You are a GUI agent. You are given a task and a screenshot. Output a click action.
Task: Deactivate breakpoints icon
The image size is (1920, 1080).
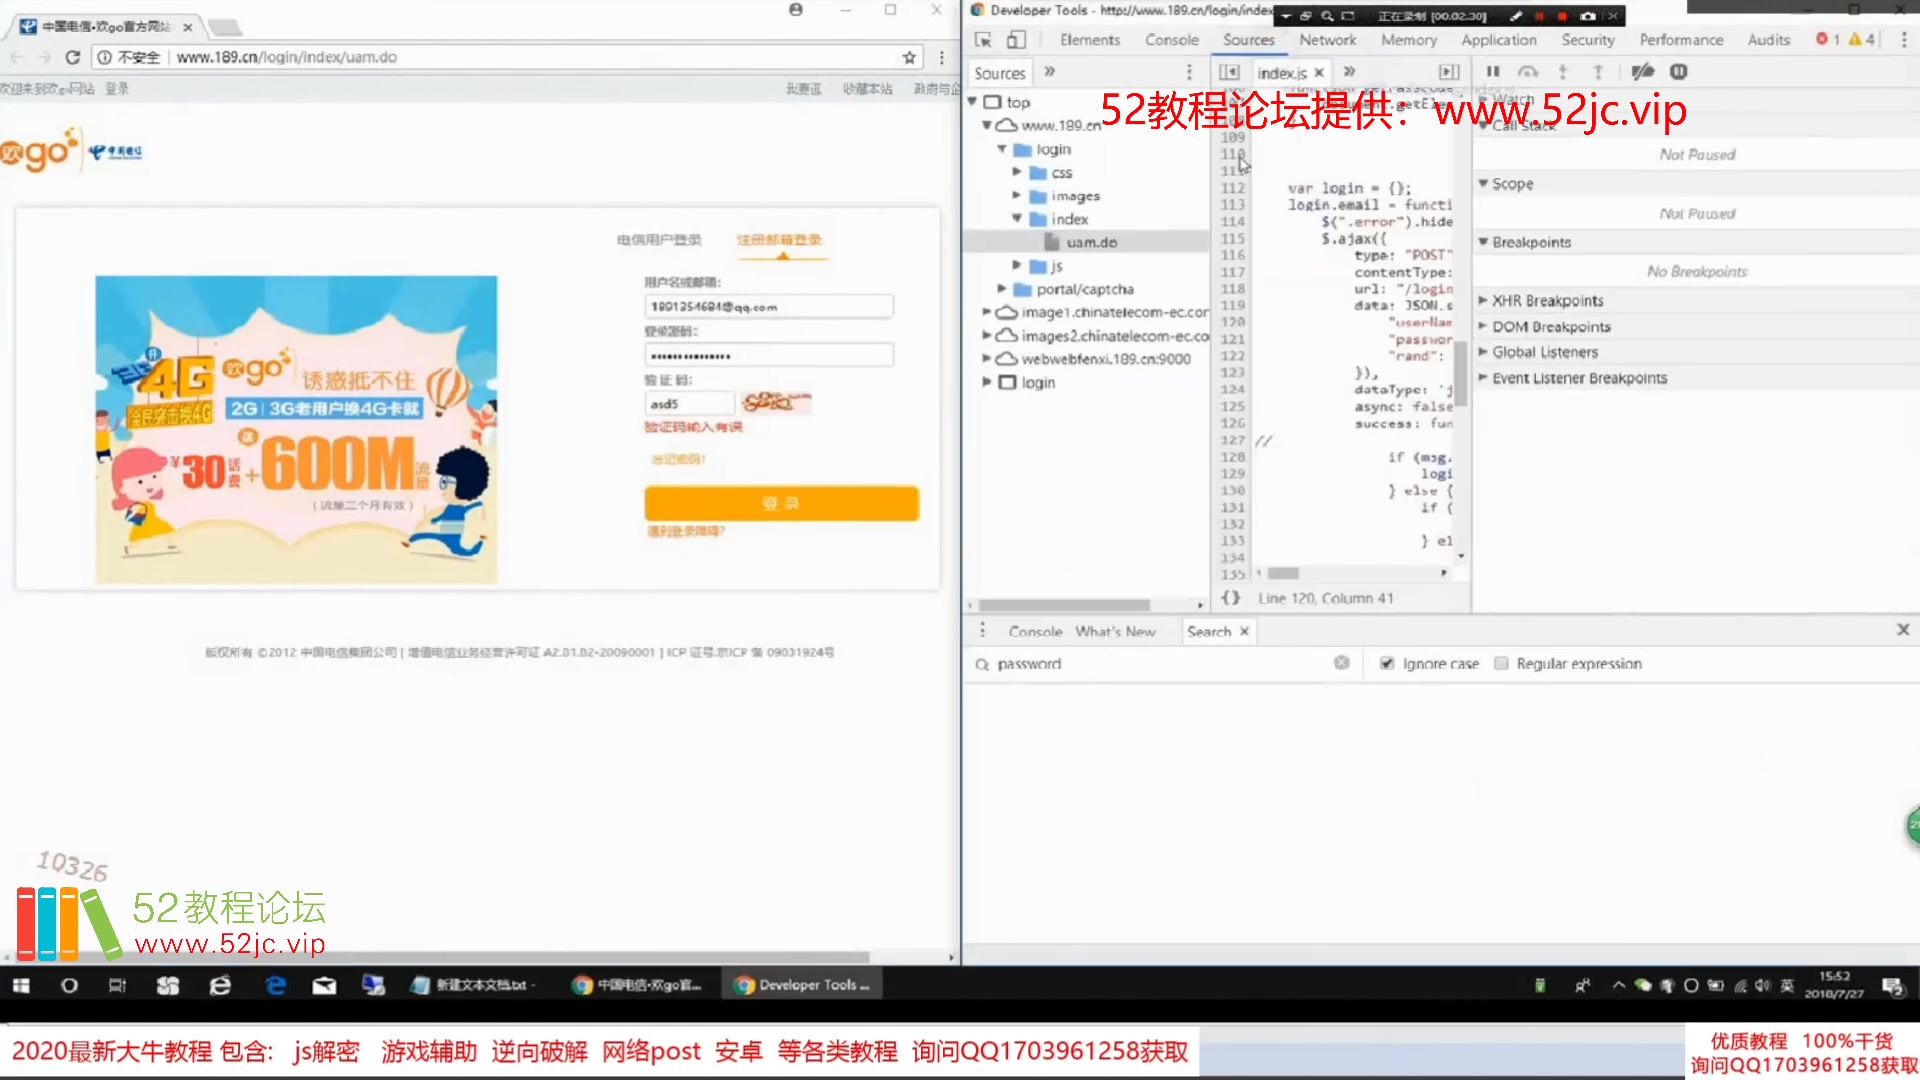1642,72
